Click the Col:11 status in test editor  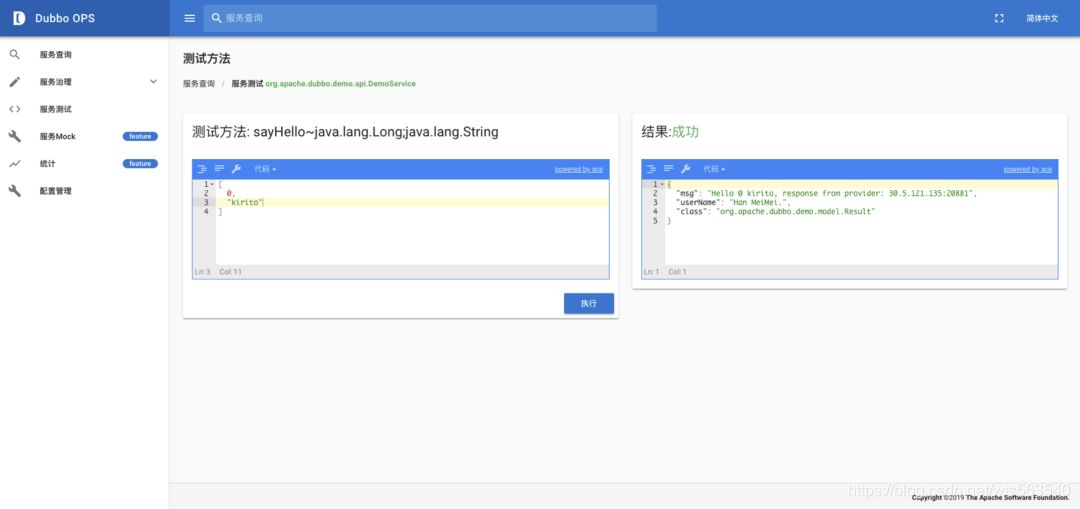[231, 272]
